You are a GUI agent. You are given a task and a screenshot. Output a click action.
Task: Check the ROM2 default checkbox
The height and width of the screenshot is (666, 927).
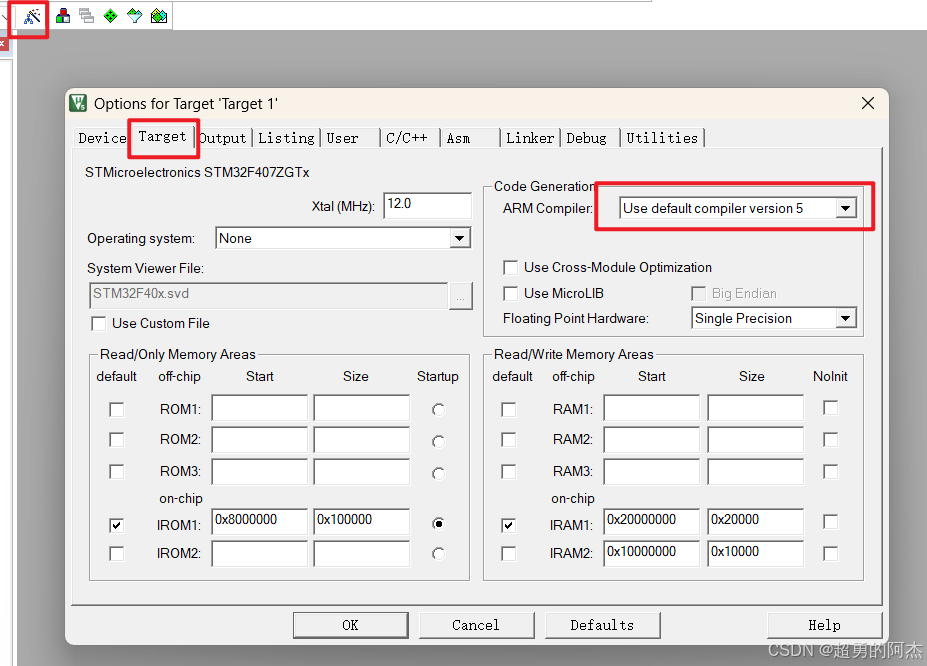tap(117, 440)
